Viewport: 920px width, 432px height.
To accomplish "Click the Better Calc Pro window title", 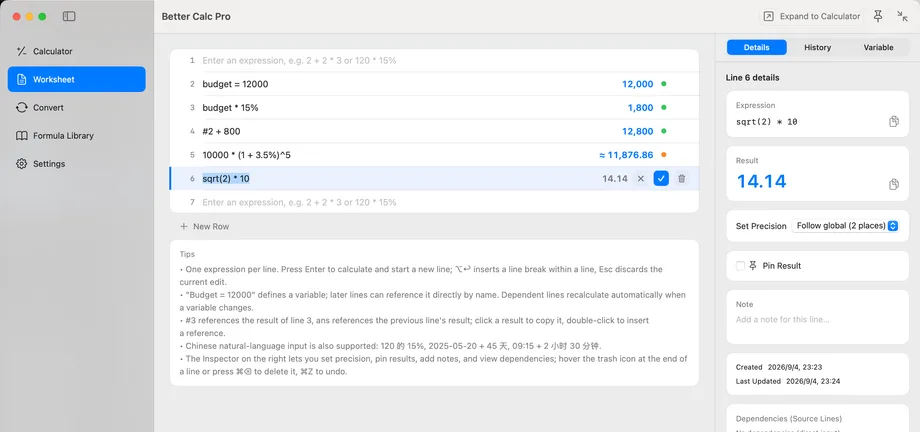I will [x=196, y=16].
